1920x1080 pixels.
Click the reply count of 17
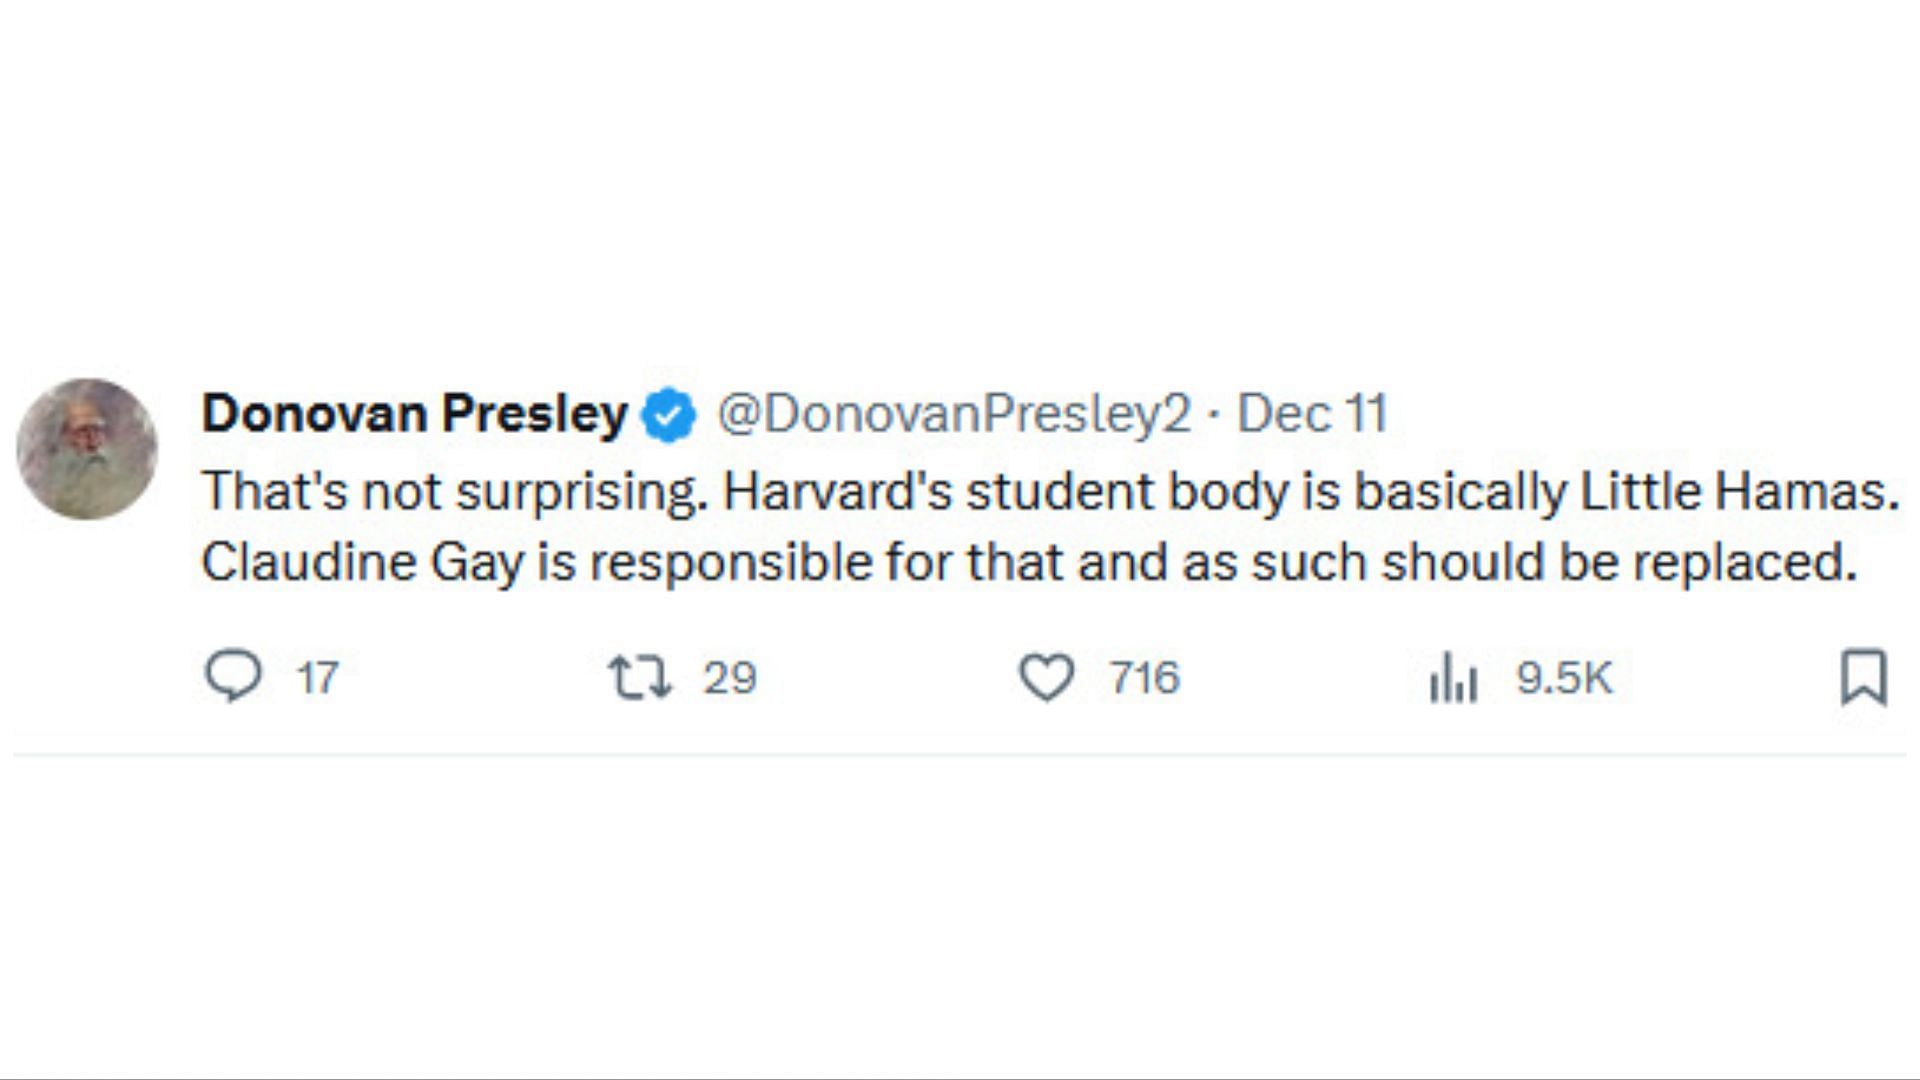[317, 678]
